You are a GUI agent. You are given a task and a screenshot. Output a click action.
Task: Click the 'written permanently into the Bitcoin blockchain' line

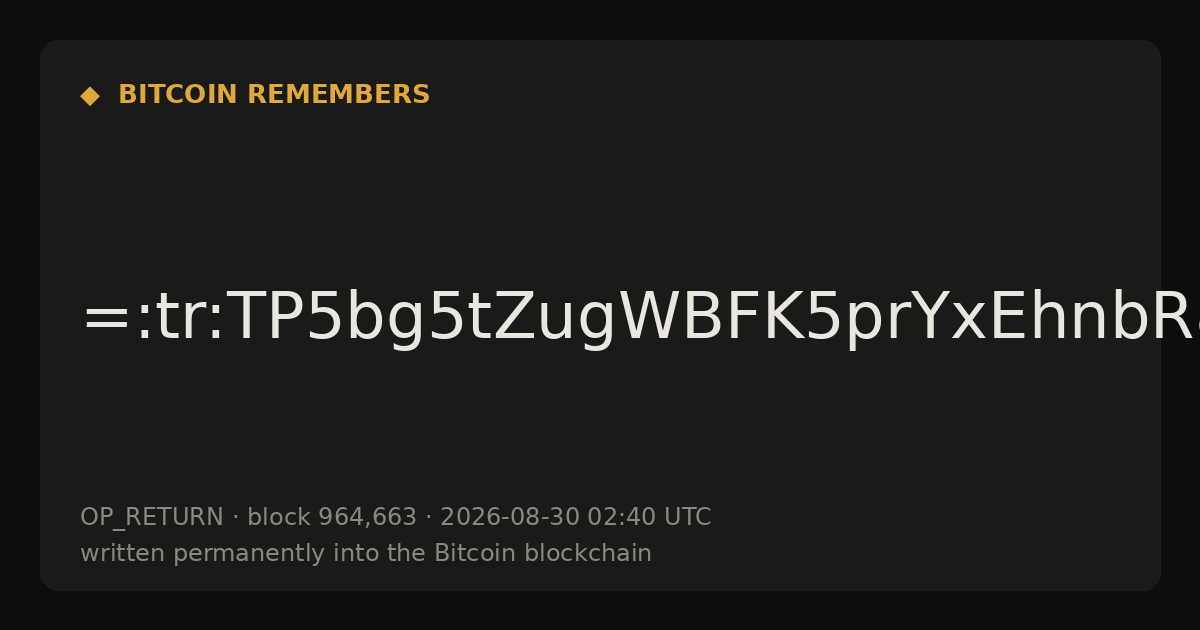(366, 554)
